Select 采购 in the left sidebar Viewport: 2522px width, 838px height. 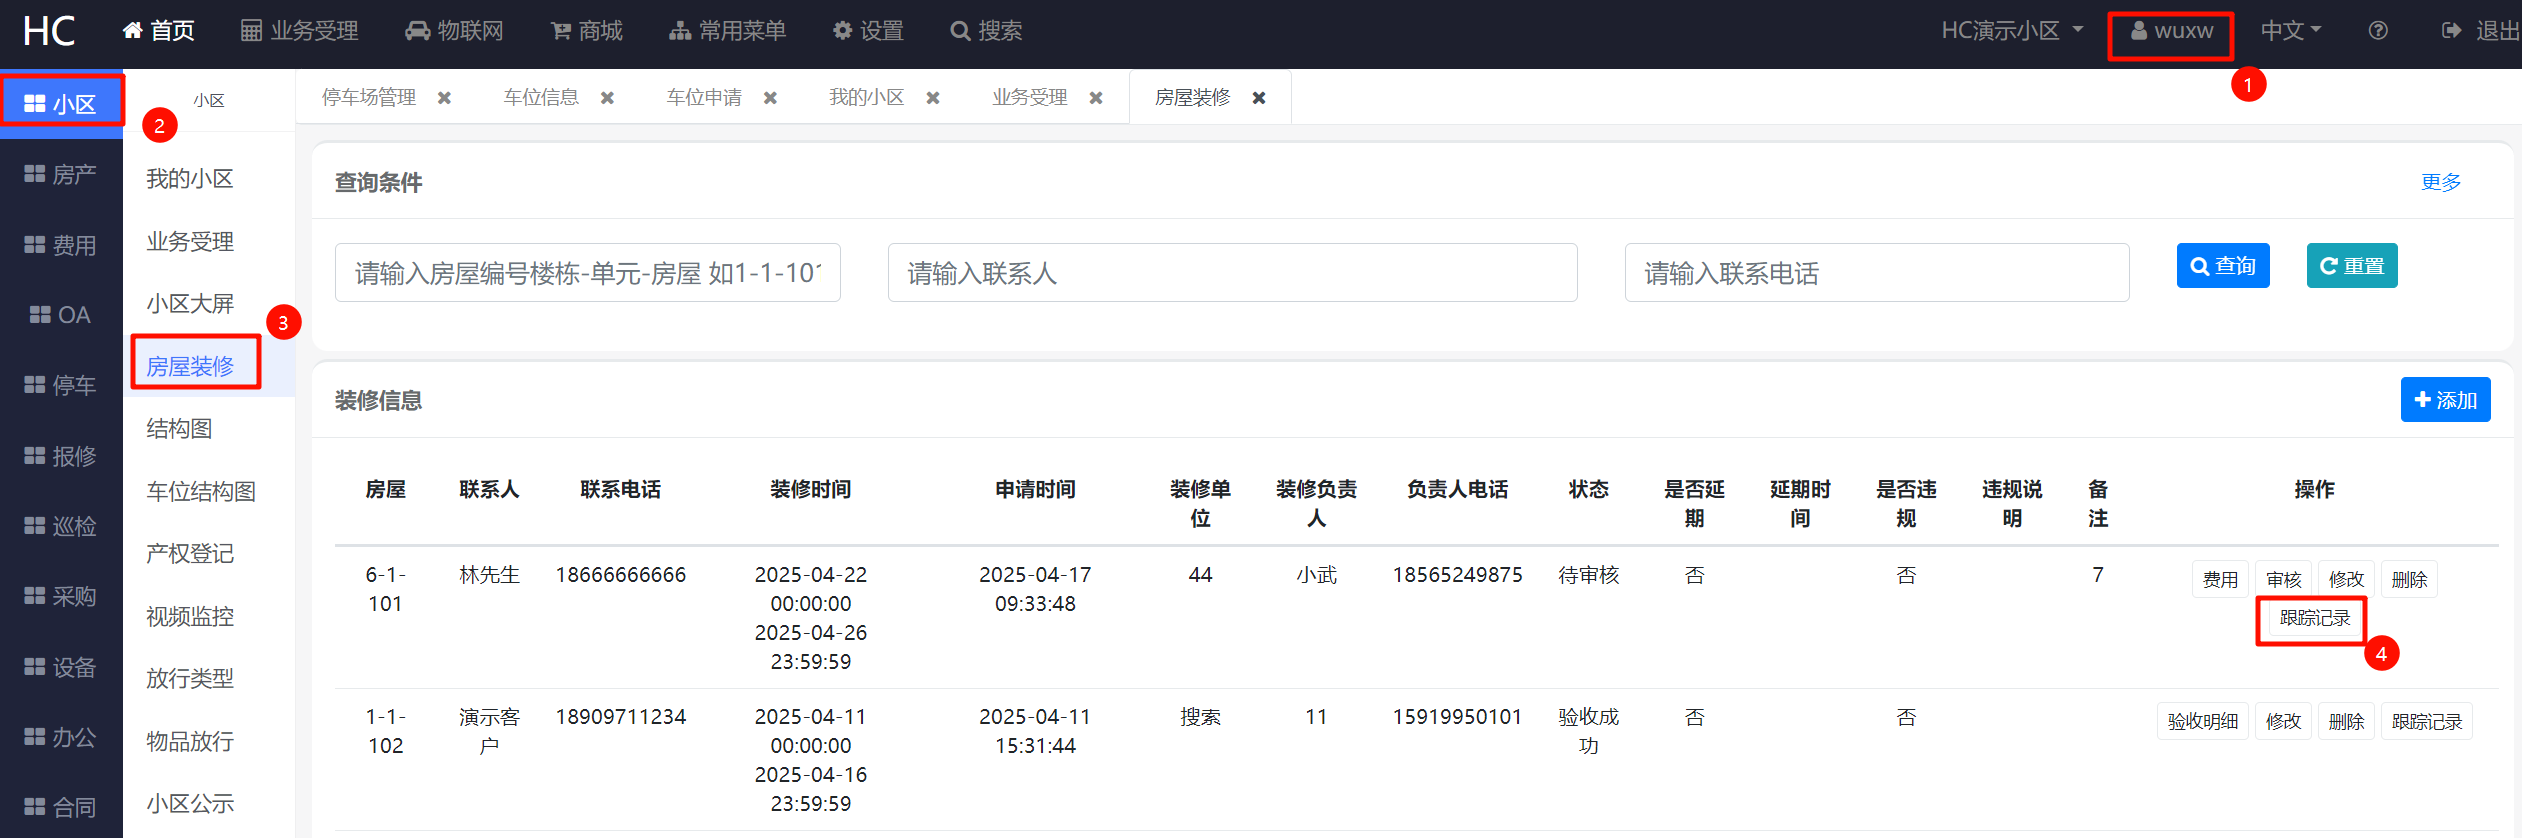coord(61,596)
